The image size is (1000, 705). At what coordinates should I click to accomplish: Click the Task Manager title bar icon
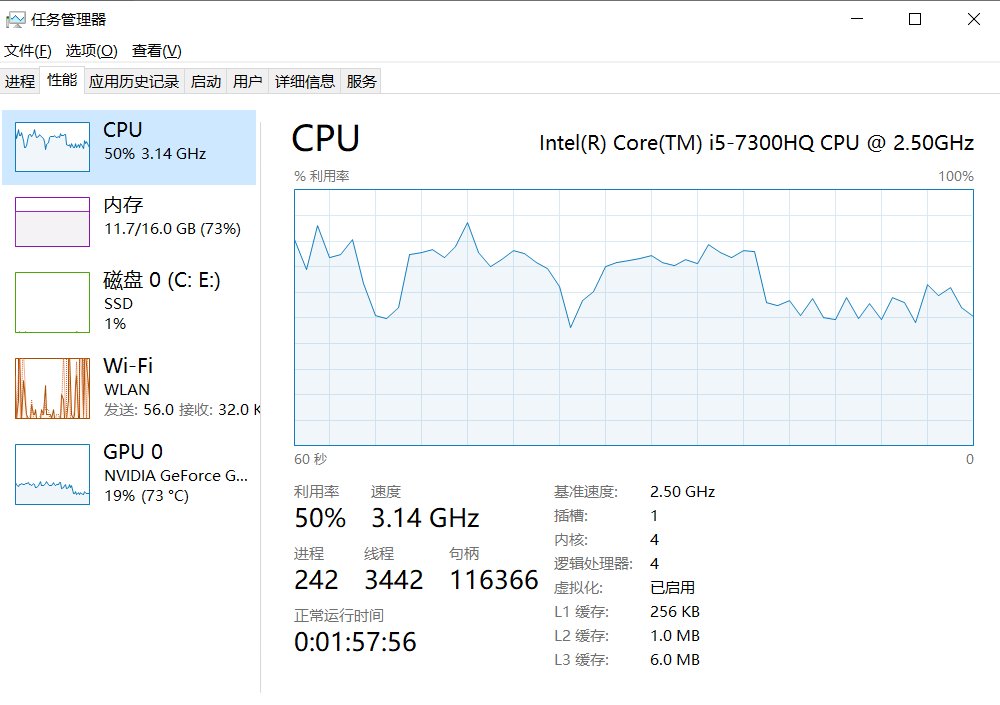15,20
